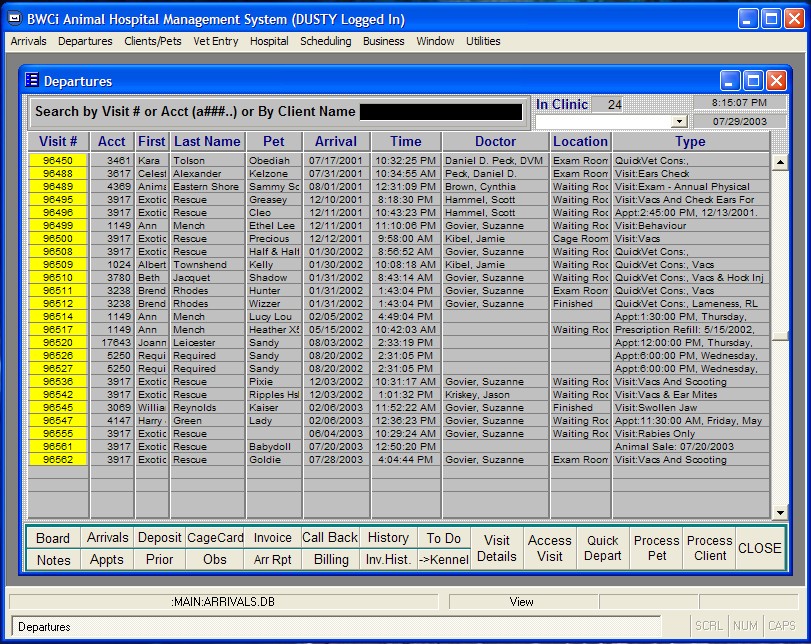811x644 pixels.
Task: Click the ->Kennel button
Action: pos(444,560)
